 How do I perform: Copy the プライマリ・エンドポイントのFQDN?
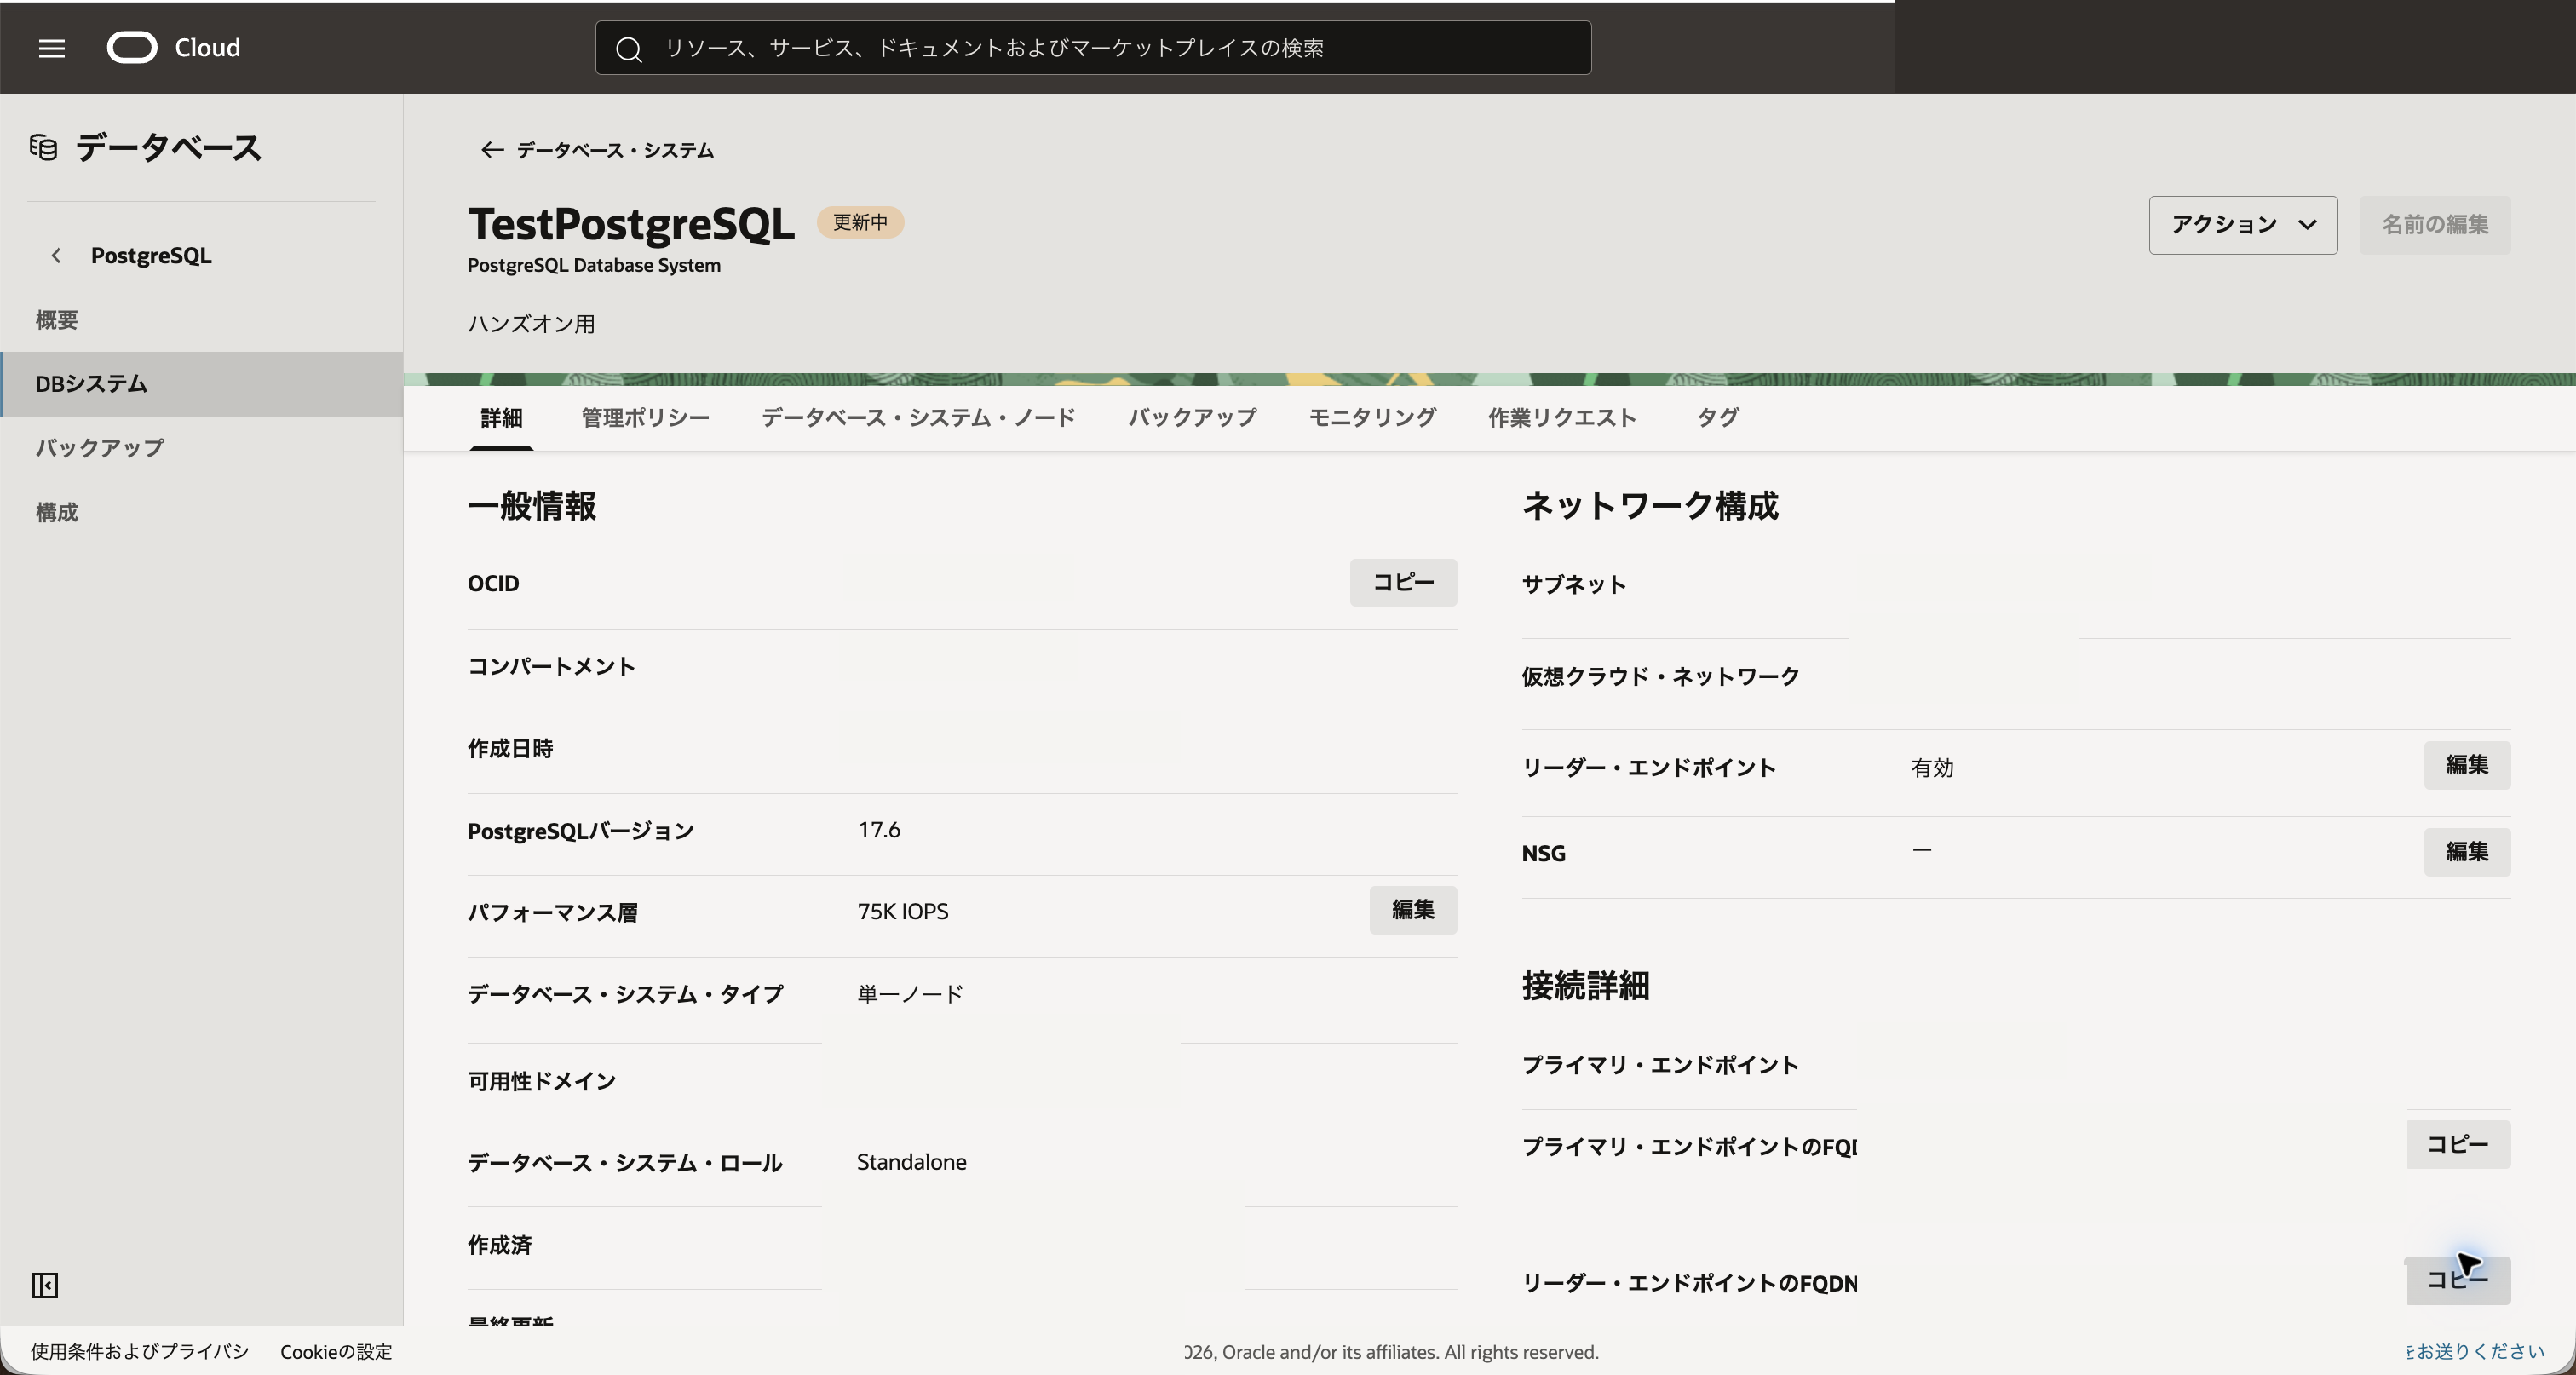click(2458, 1145)
